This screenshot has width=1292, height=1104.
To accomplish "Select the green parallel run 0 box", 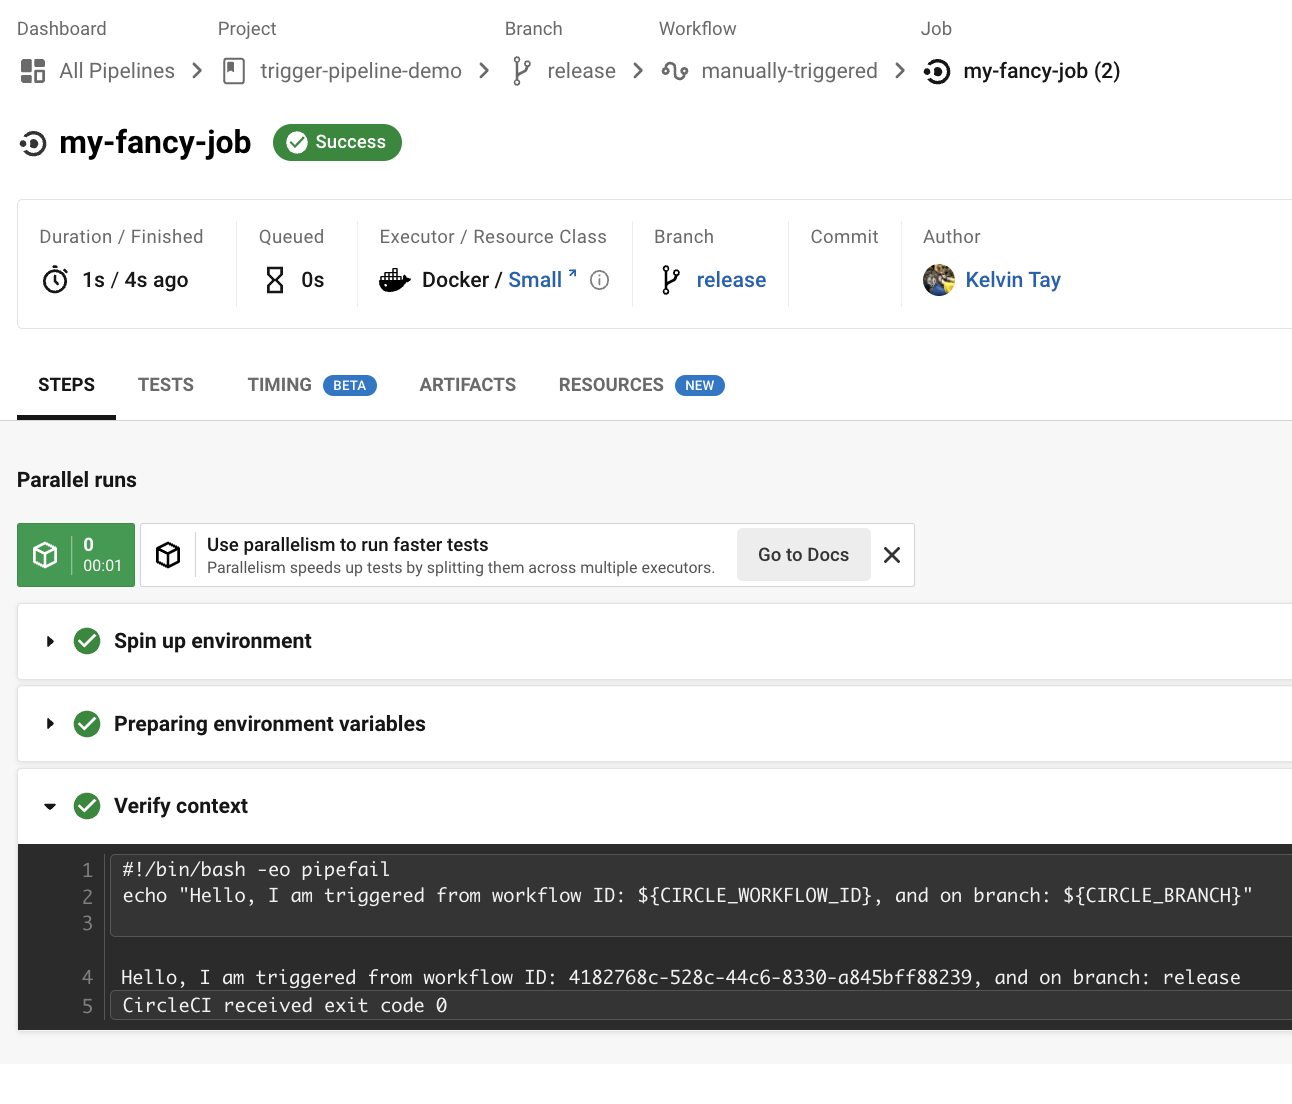I will (x=75, y=554).
